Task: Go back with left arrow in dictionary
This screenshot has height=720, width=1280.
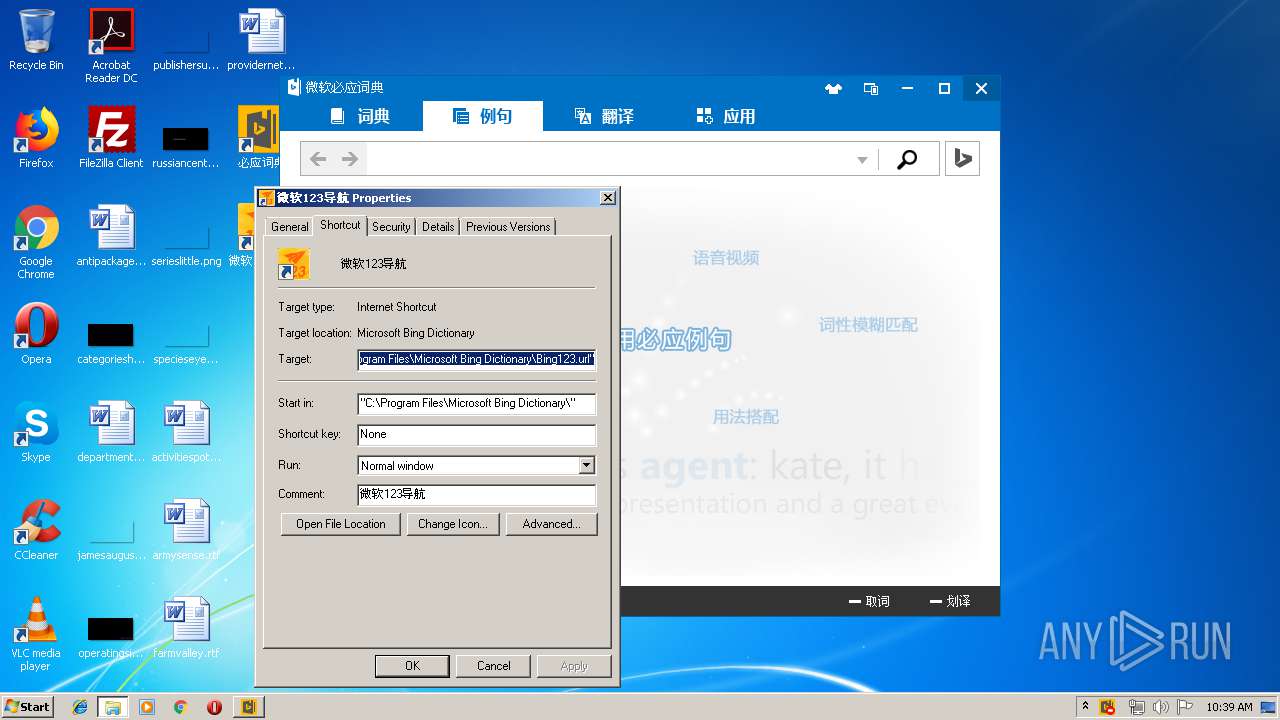Action: click(318, 159)
